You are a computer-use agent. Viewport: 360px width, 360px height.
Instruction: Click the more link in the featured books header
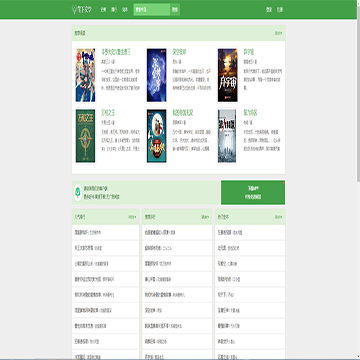click(x=278, y=33)
